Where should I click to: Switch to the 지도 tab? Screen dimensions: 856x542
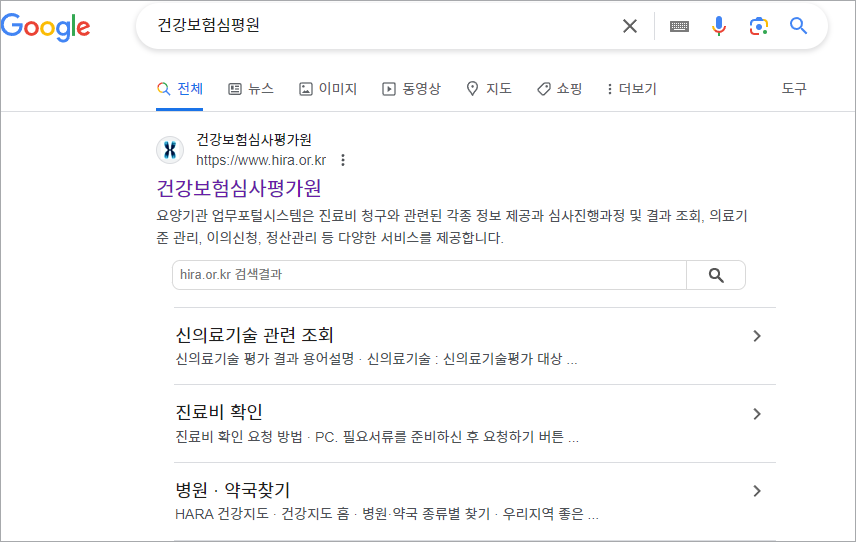[x=489, y=88]
